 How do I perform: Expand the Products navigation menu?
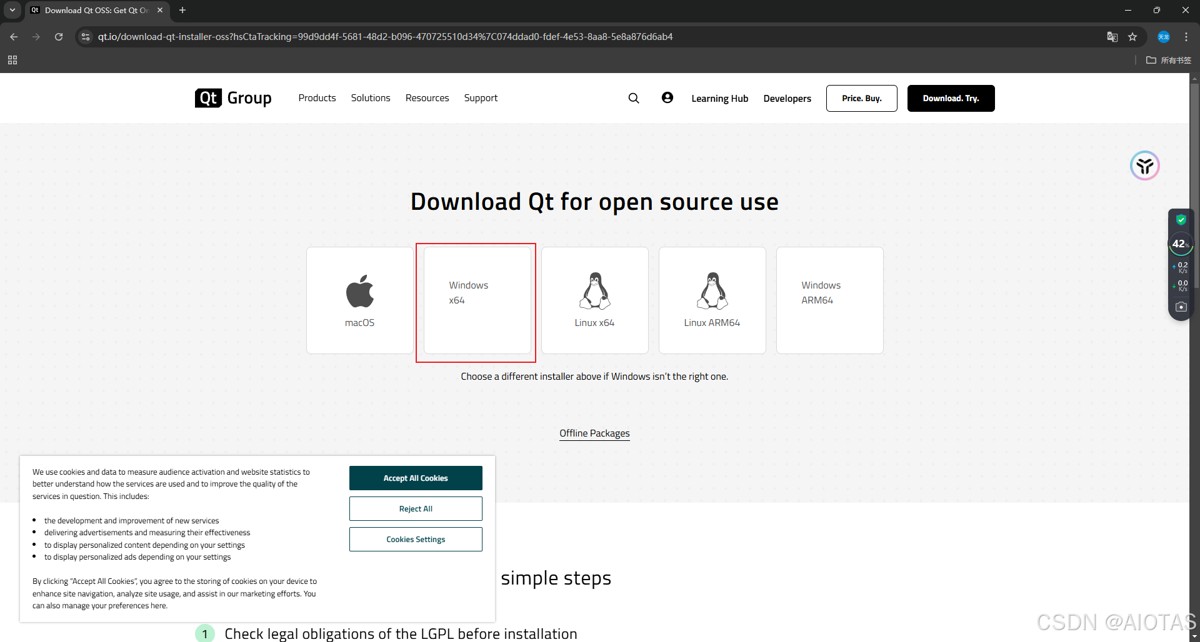[x=317, y=98]
